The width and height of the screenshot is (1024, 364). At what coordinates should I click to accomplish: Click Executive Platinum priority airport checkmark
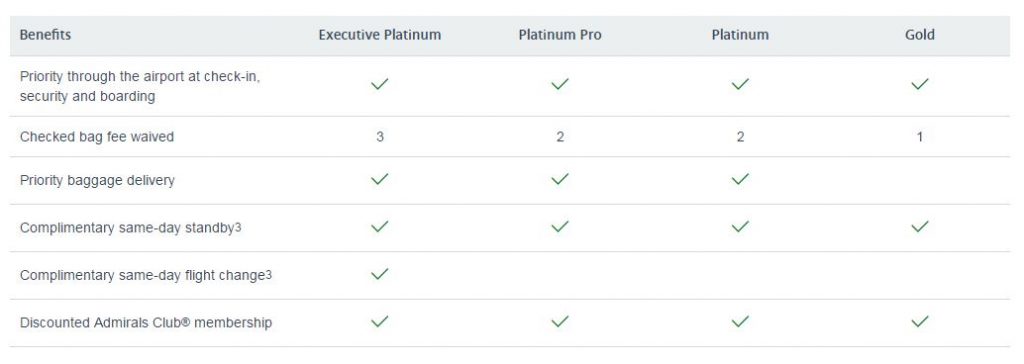coord(379,84)
